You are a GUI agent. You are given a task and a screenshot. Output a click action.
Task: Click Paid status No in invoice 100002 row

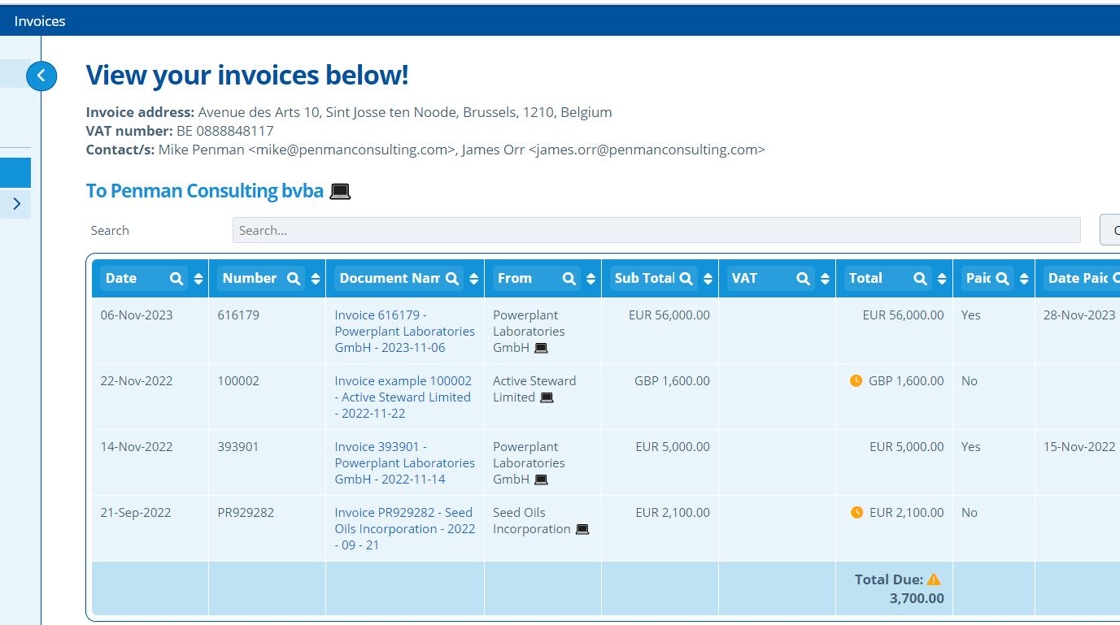(x=969, y=381)
